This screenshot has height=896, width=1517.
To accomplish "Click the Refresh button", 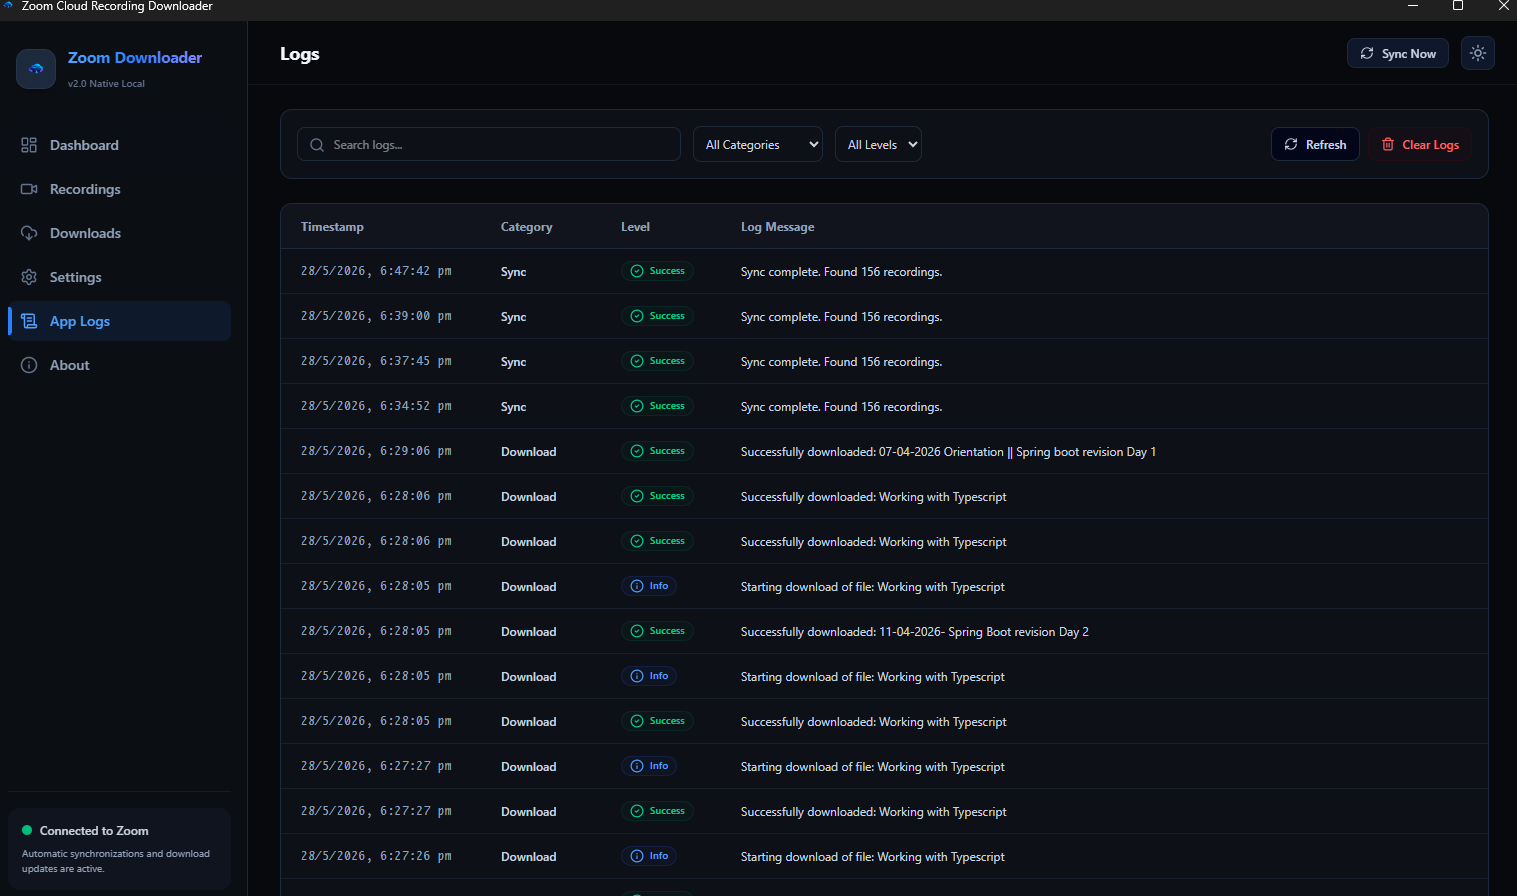I will tap(1315, 144).
